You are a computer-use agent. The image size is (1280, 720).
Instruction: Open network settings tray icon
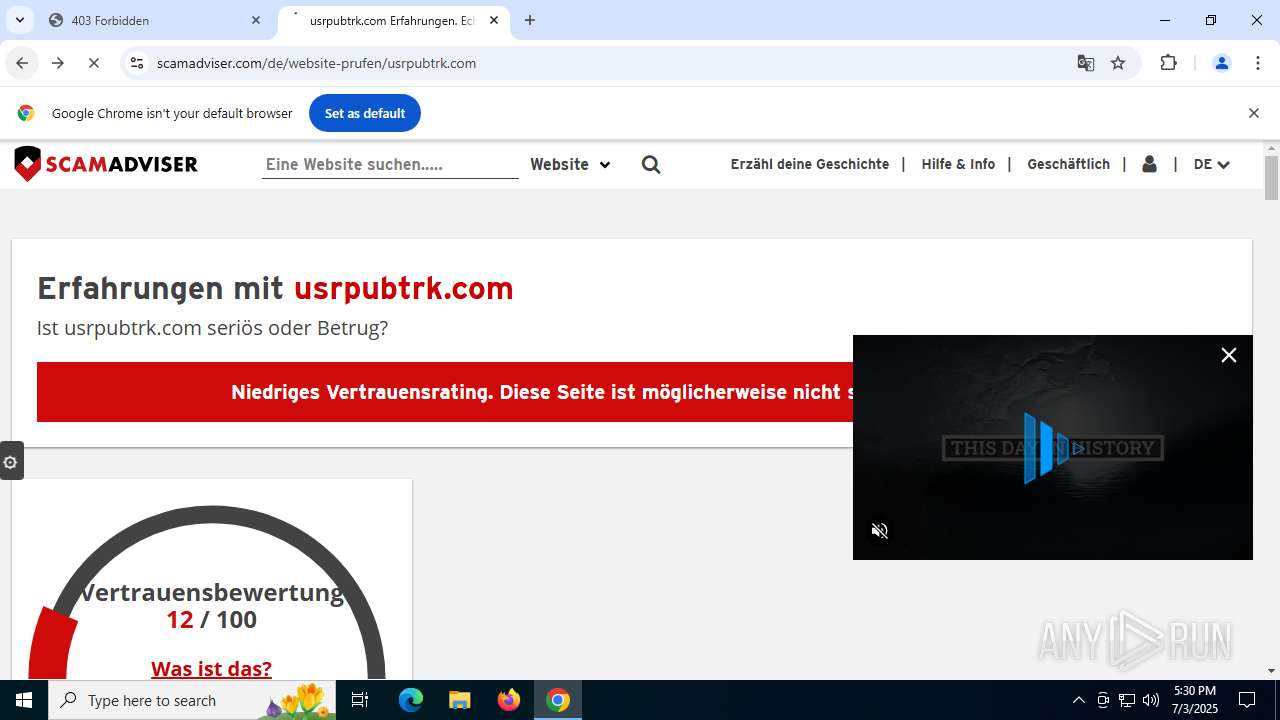coord(1127,700)
